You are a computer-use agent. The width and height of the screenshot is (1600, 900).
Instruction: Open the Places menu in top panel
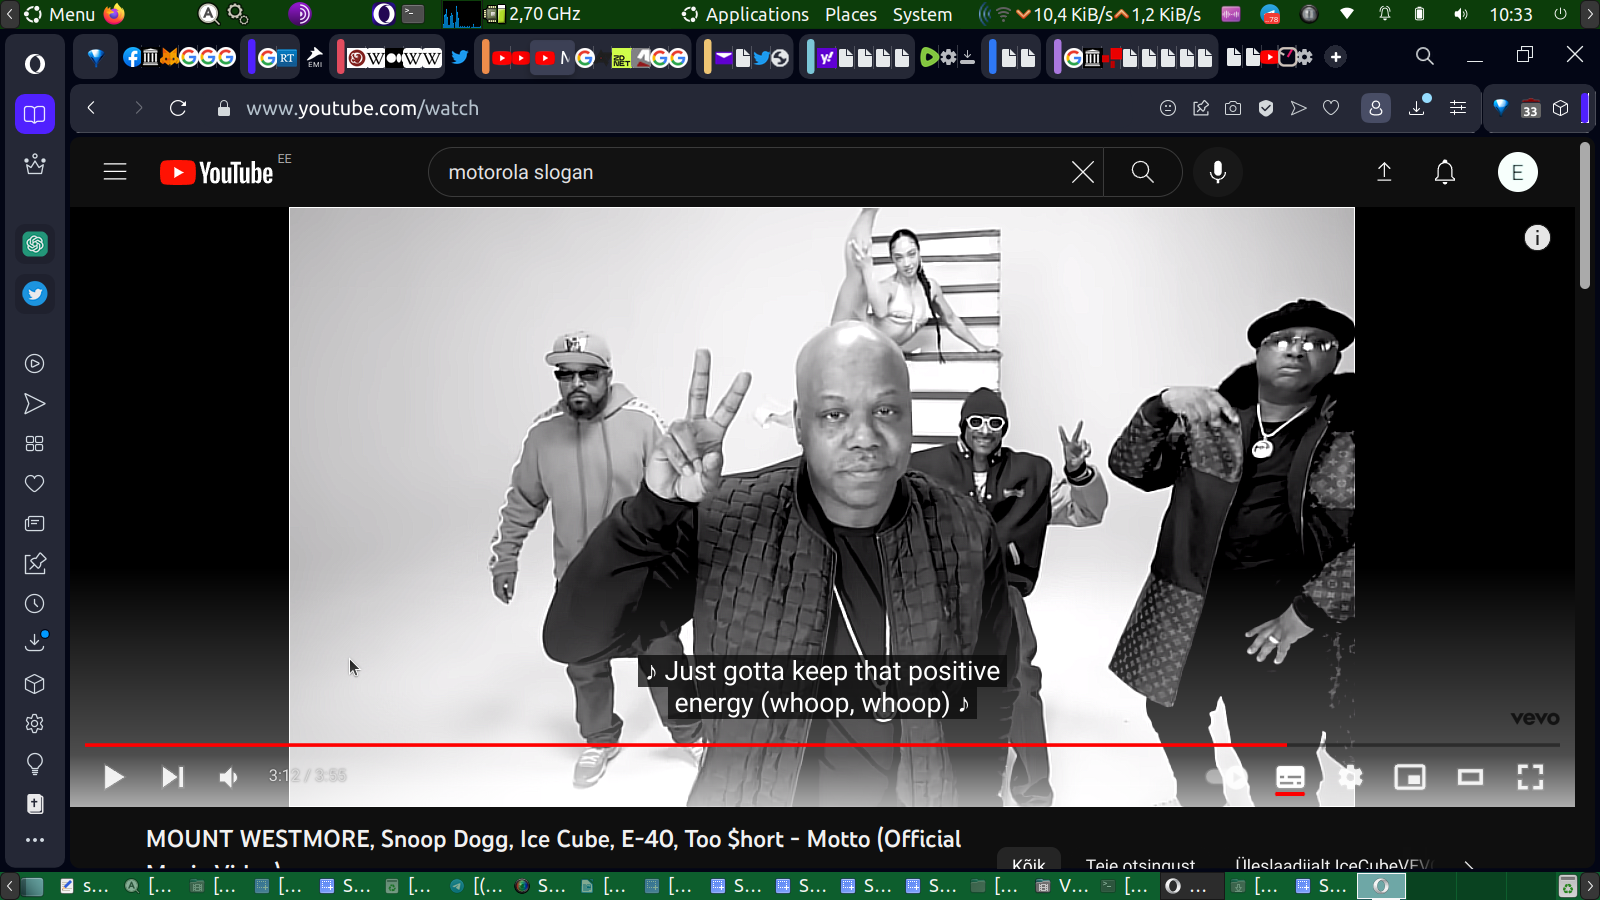(x=850, y=14)
